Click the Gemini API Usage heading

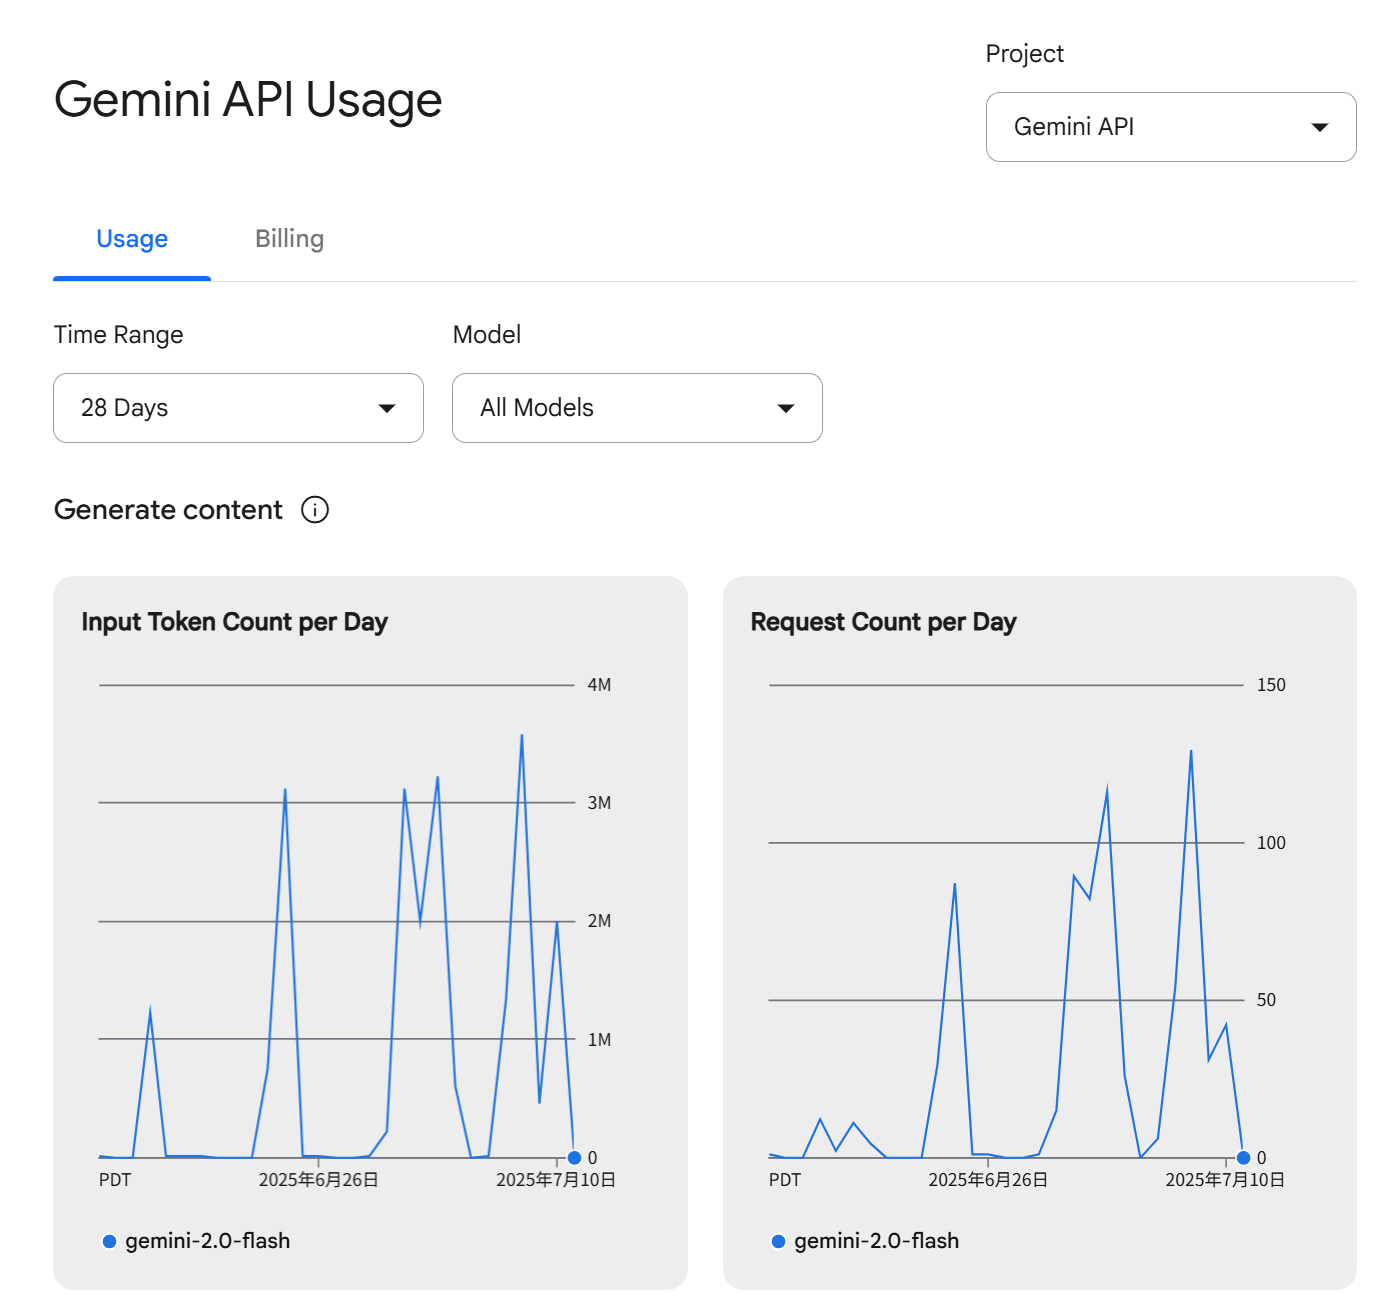pyautogui.click(x=248, y=100)
